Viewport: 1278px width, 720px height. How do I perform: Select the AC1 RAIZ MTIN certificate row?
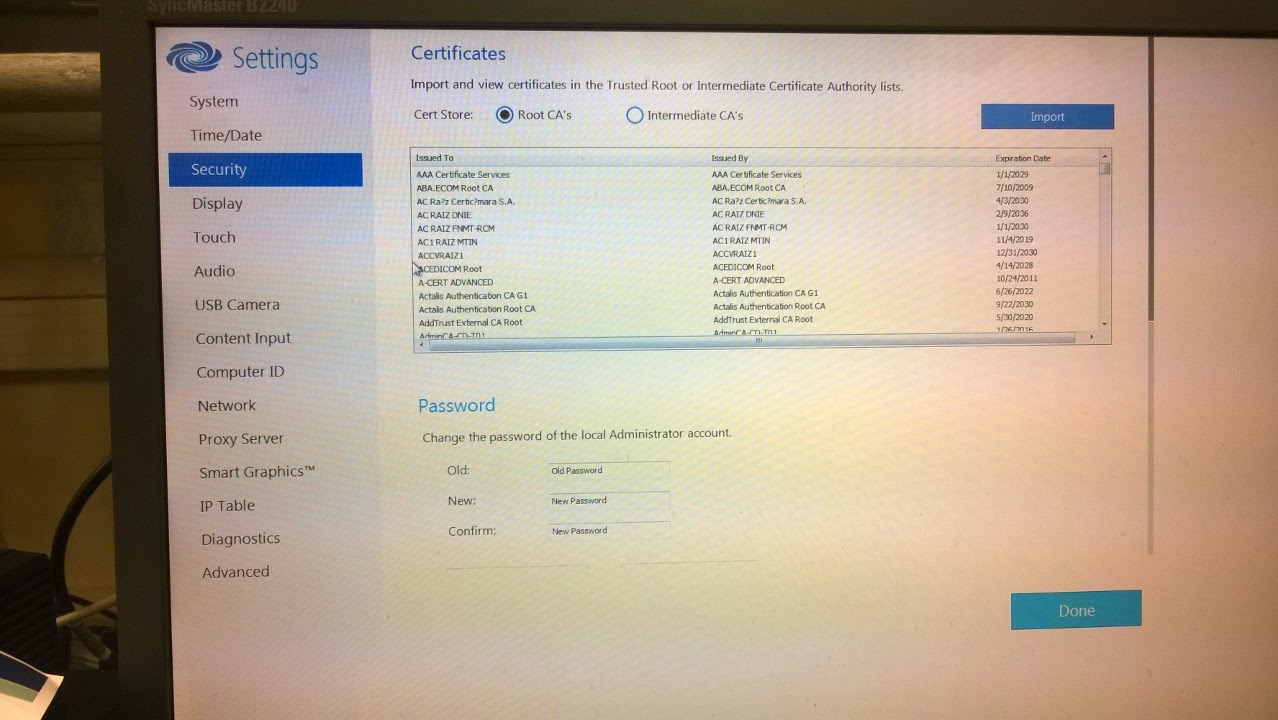755,242
